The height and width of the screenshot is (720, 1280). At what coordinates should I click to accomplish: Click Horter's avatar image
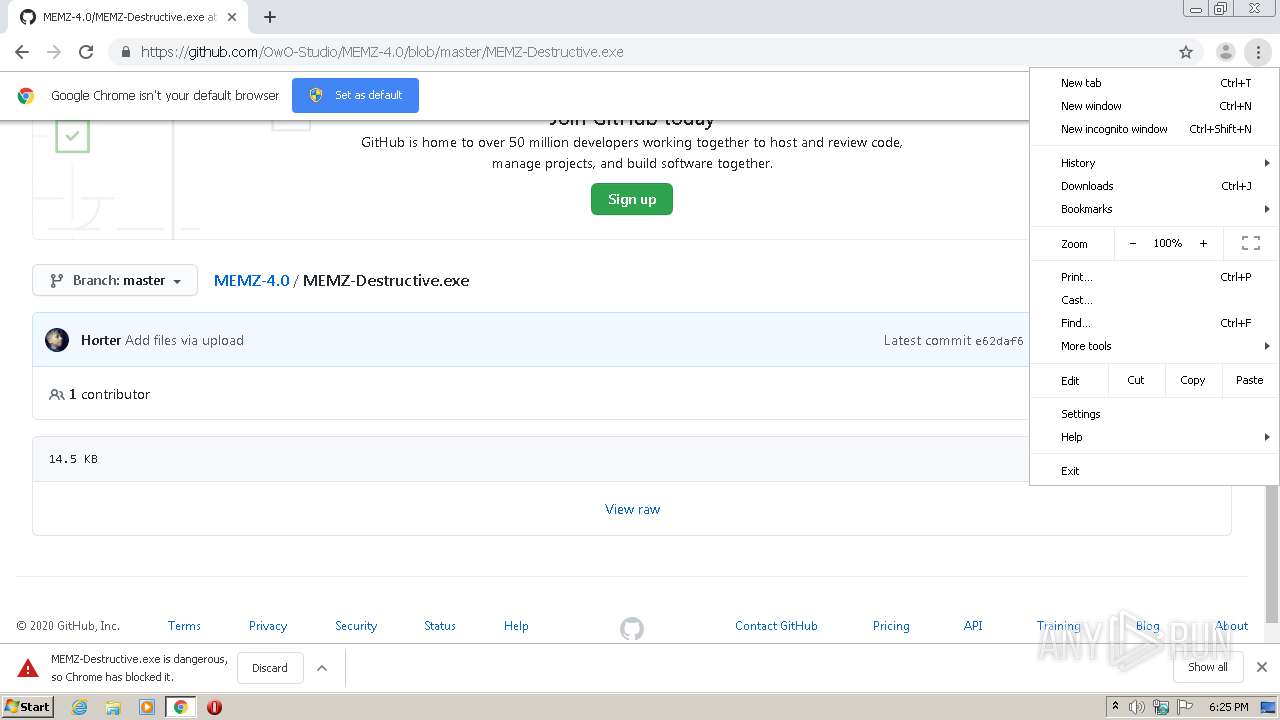point(57,340)
